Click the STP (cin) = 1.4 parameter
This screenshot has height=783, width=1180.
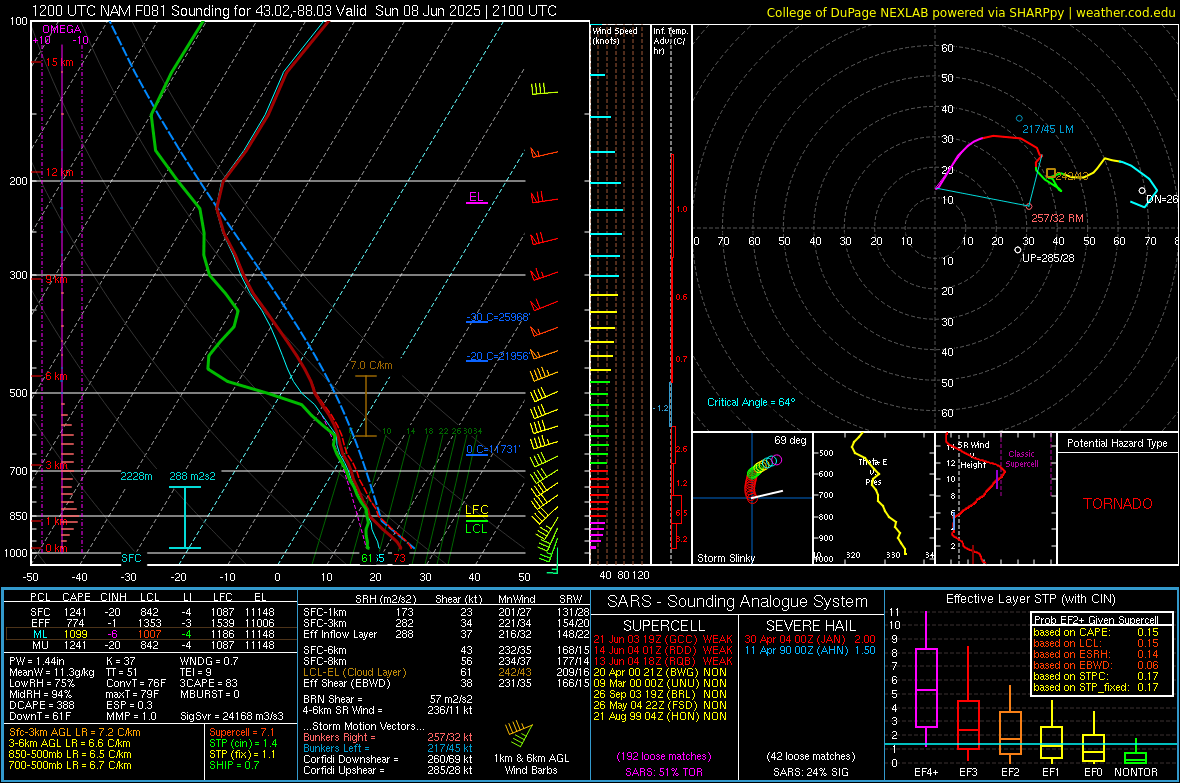point(243,744)
